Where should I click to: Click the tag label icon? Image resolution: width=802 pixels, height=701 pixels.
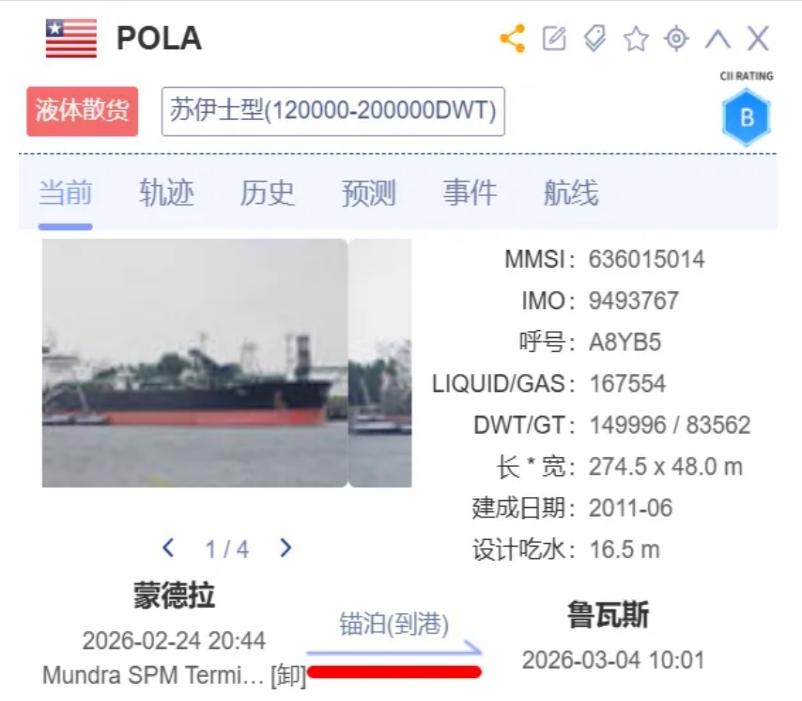(595, 38)
